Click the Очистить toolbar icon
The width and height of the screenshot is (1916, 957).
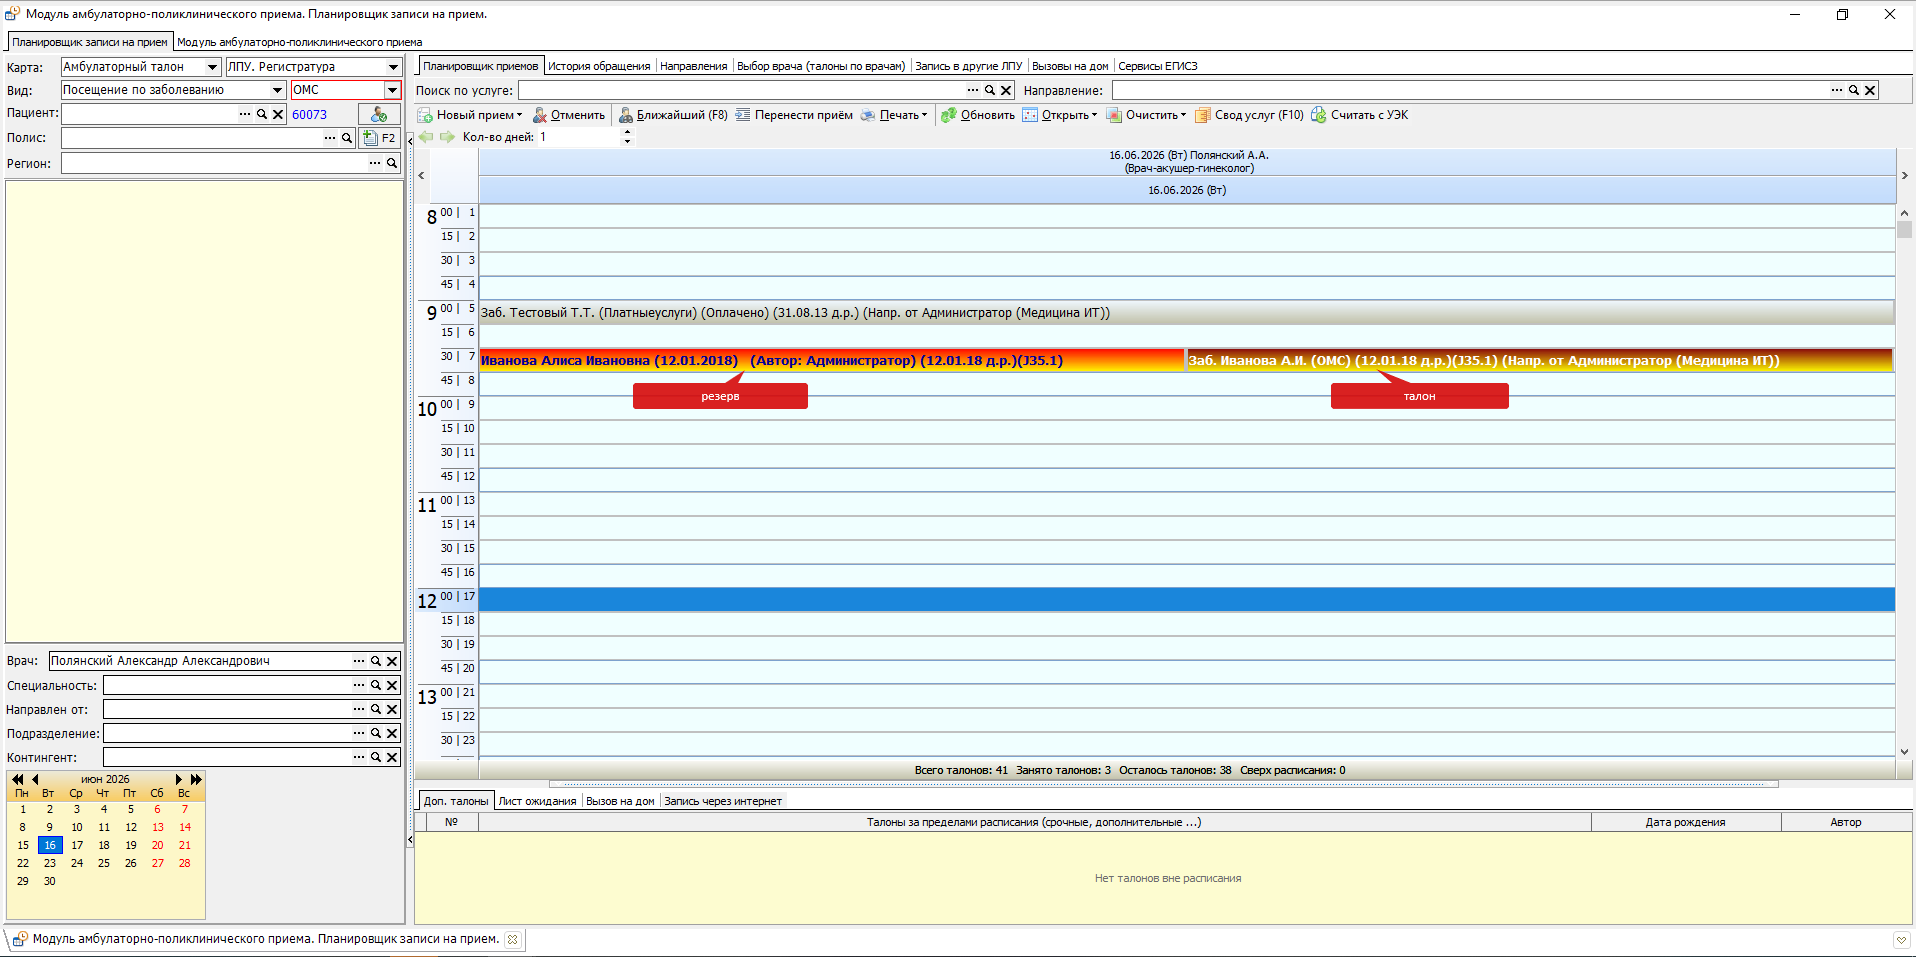pyautogui.click(x=1114, y=115)
